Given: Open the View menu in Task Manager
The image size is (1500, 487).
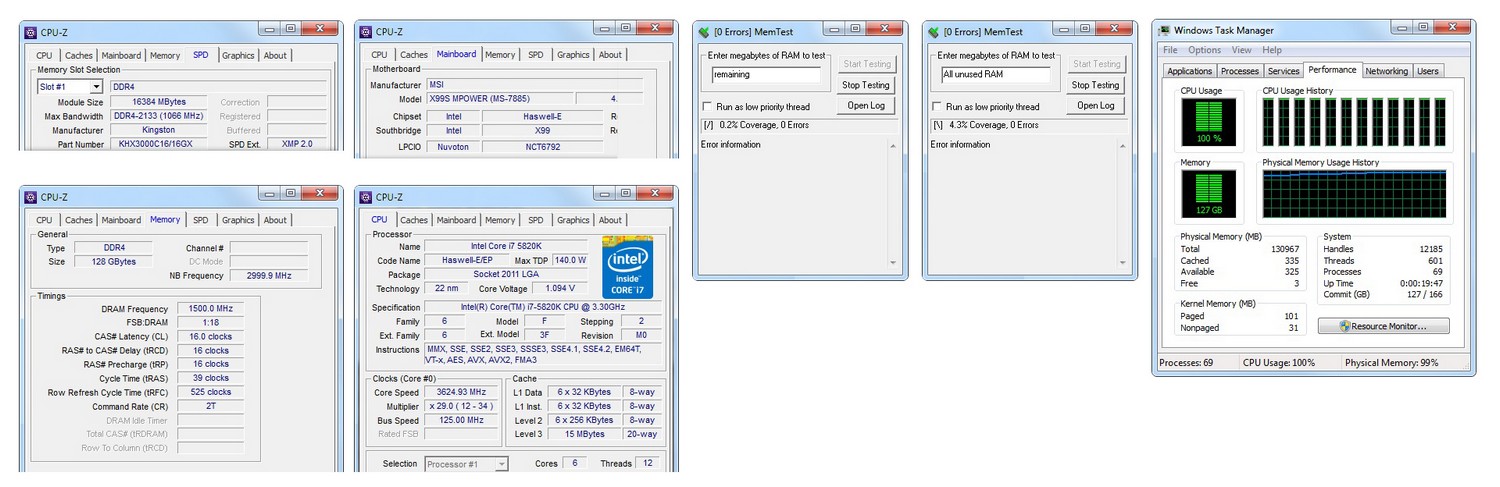Looking at the screenshot, I should (x=1242, y=50).
